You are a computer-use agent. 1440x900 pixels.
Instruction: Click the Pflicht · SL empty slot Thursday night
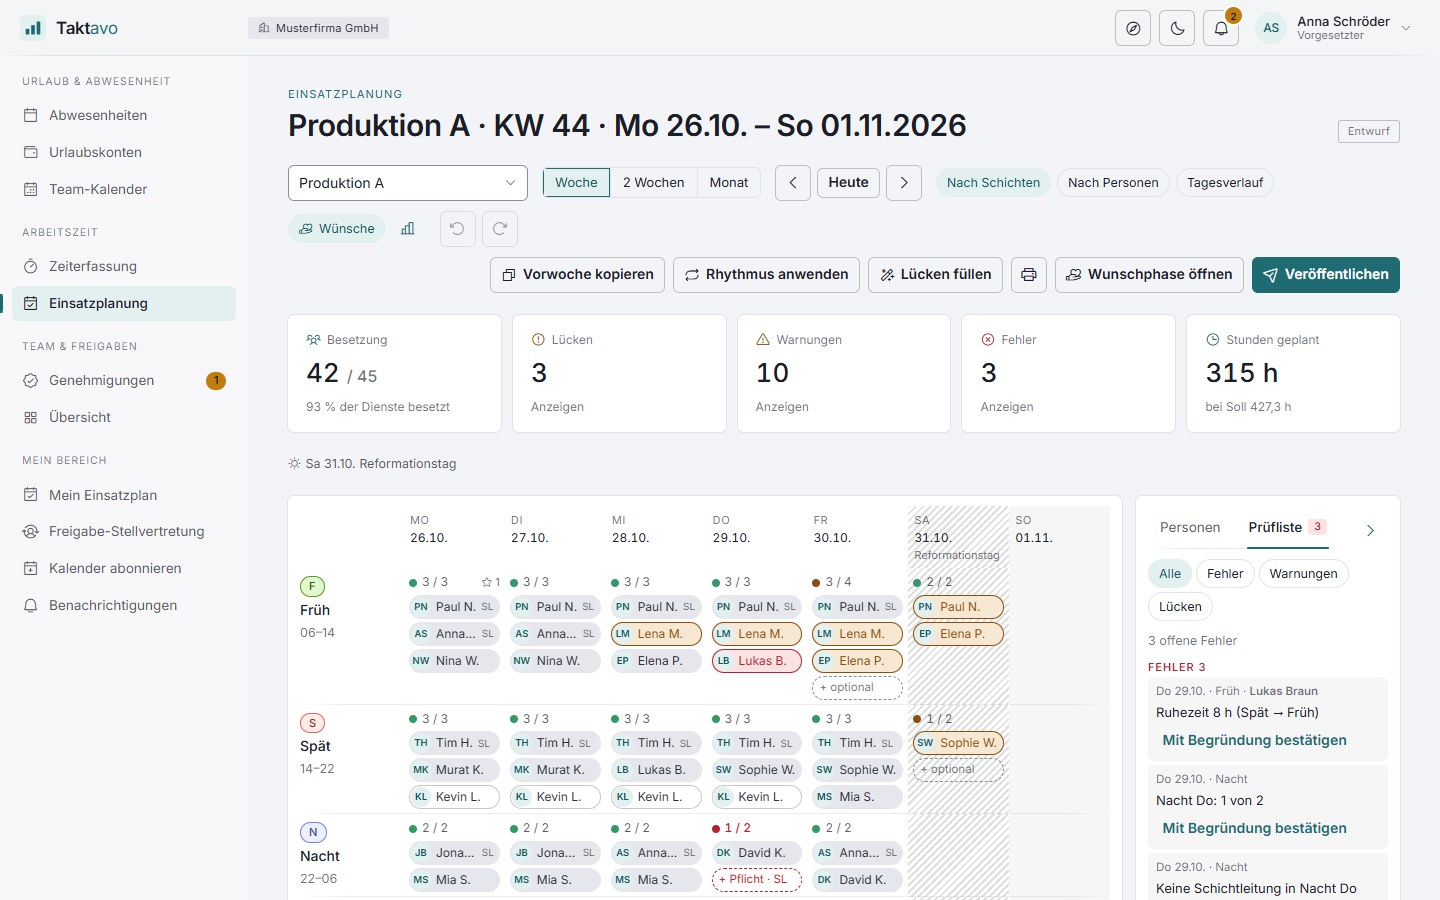click(x=756, y=879)
